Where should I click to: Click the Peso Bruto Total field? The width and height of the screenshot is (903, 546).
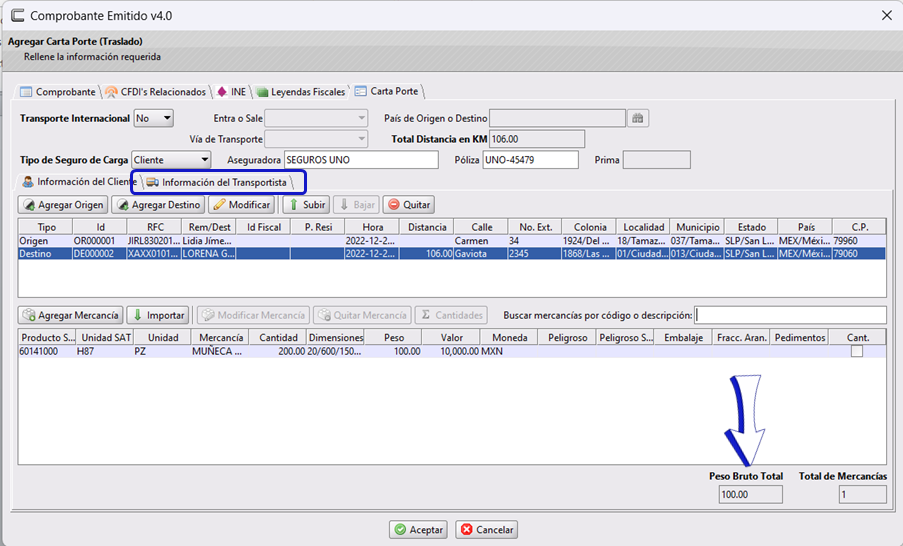tap(750, 494)
